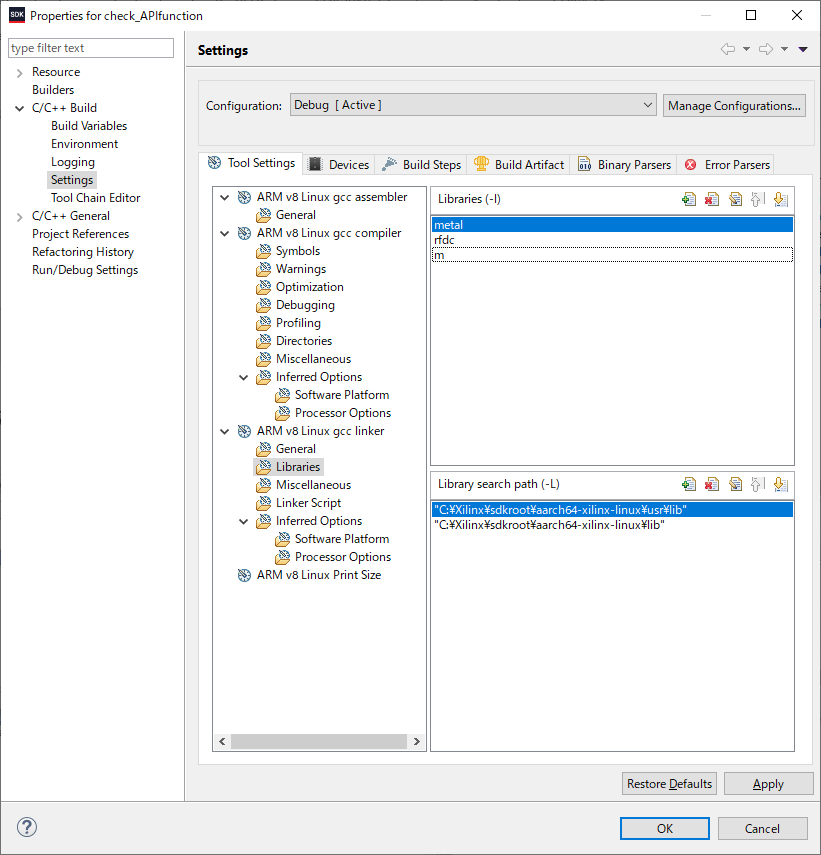Click the Apply button
Image resolution: width=821 pixels, height=855 pixels.
click(768, 784)
